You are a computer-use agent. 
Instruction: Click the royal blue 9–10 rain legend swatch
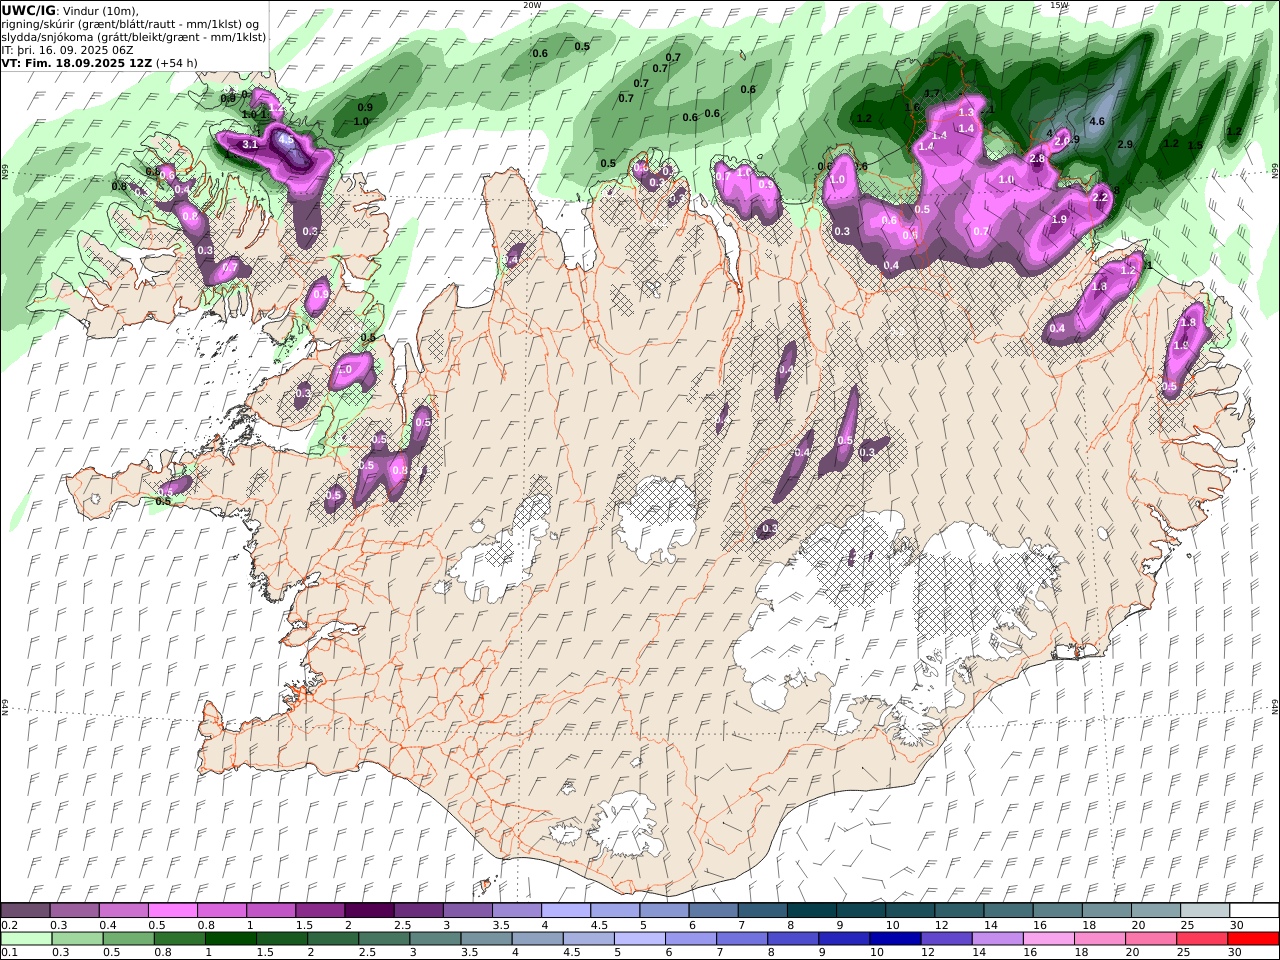843,939
